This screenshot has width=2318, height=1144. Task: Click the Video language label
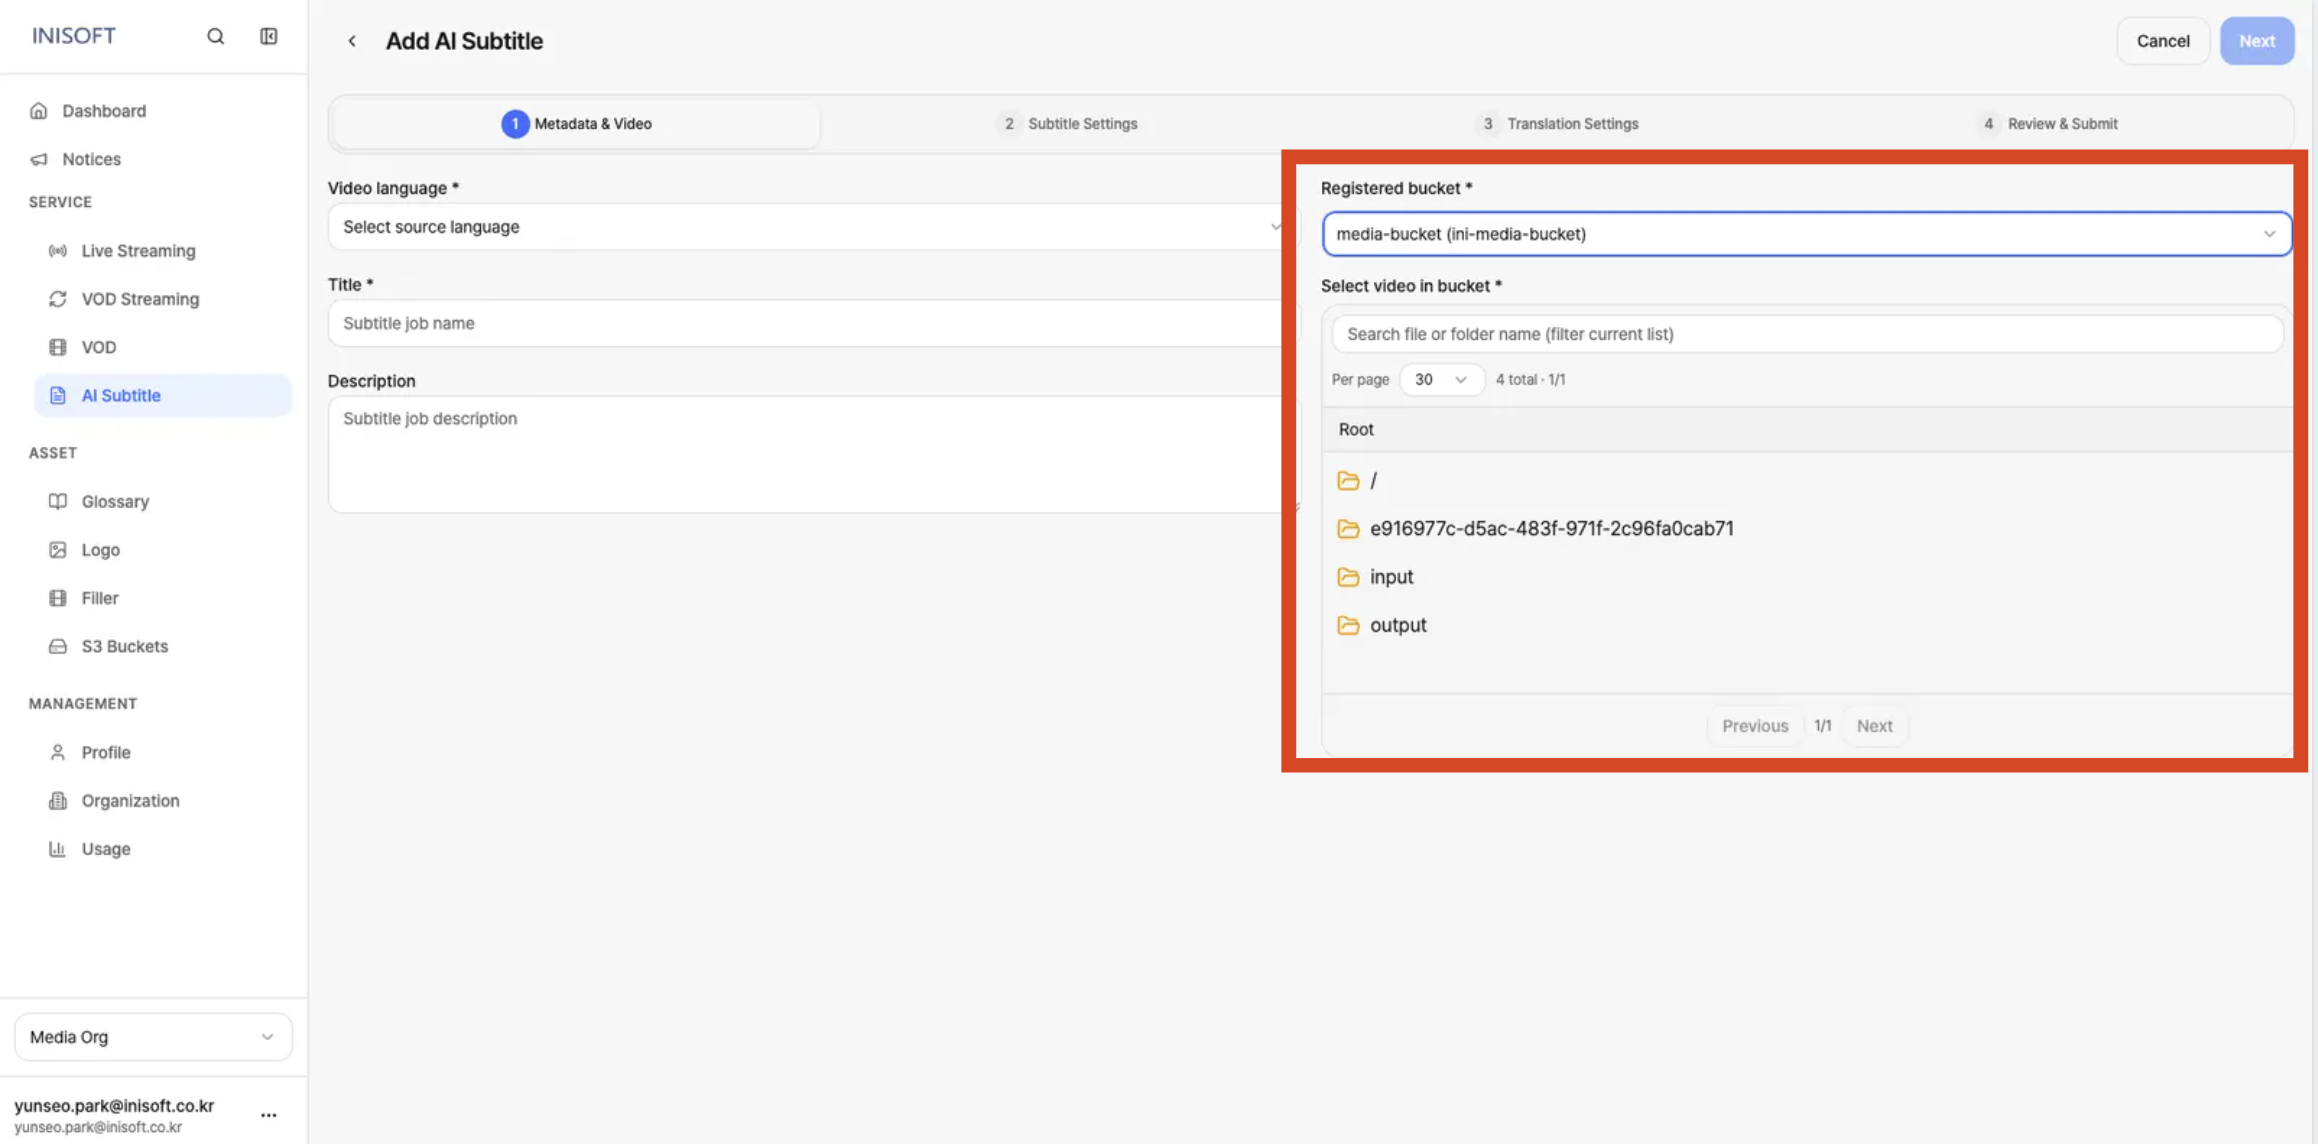coord(393,188)
